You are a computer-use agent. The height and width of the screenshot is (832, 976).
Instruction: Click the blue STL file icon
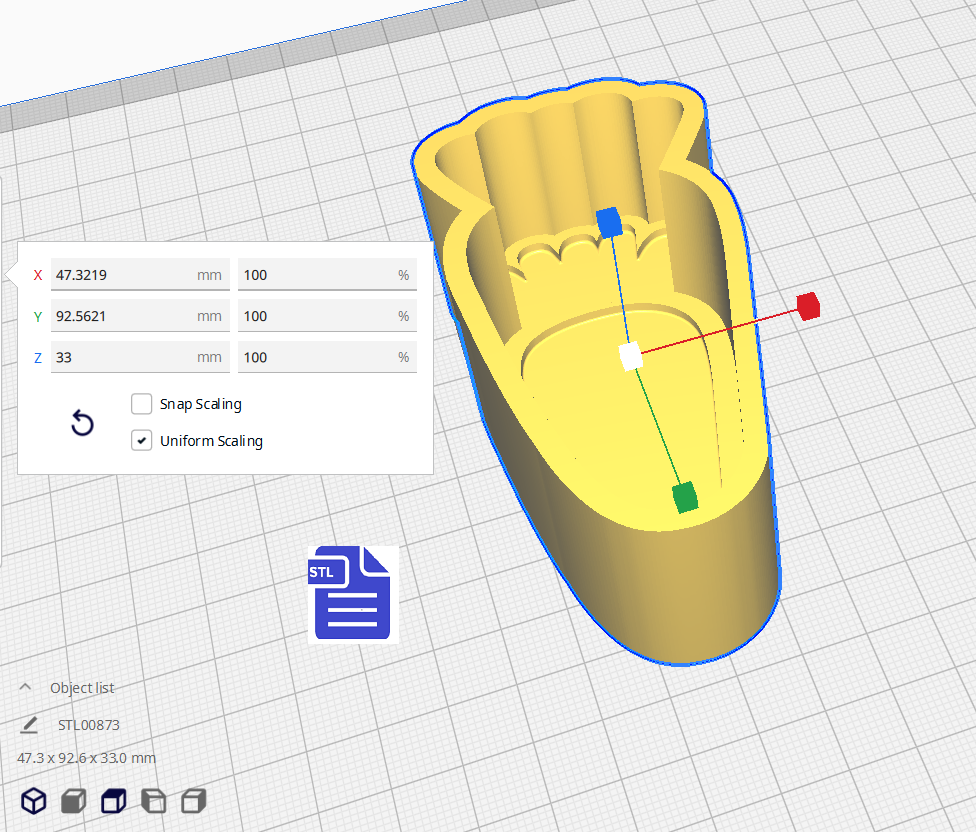[x=351, y=593]
